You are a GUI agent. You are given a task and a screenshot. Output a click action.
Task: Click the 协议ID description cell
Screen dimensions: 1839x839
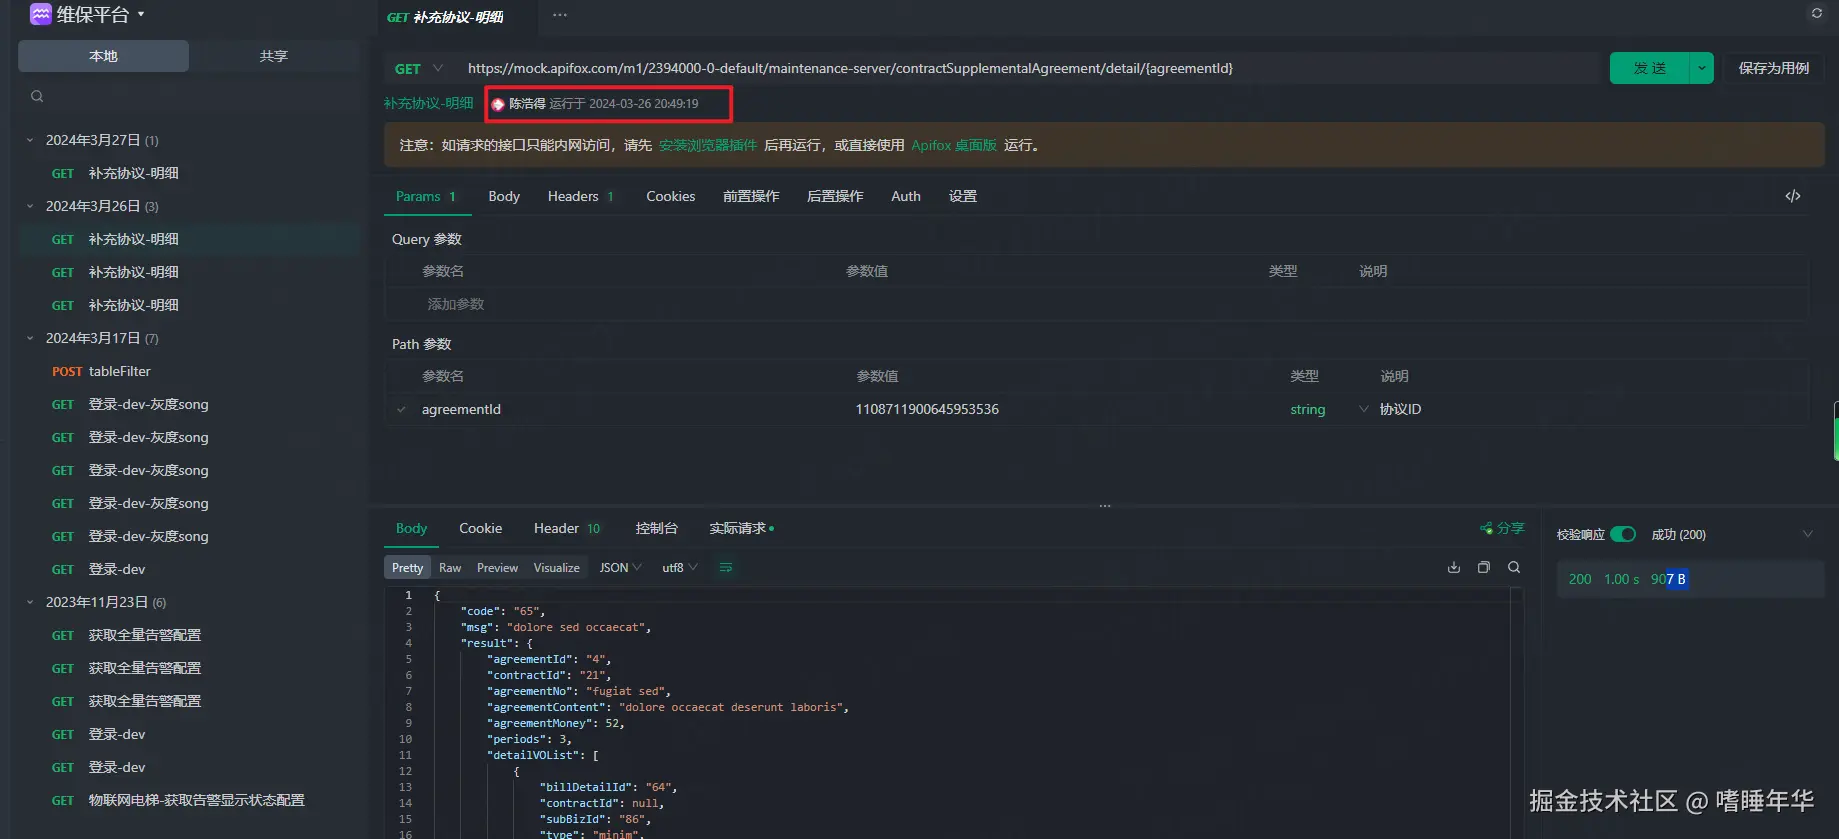coord(1400,409)
